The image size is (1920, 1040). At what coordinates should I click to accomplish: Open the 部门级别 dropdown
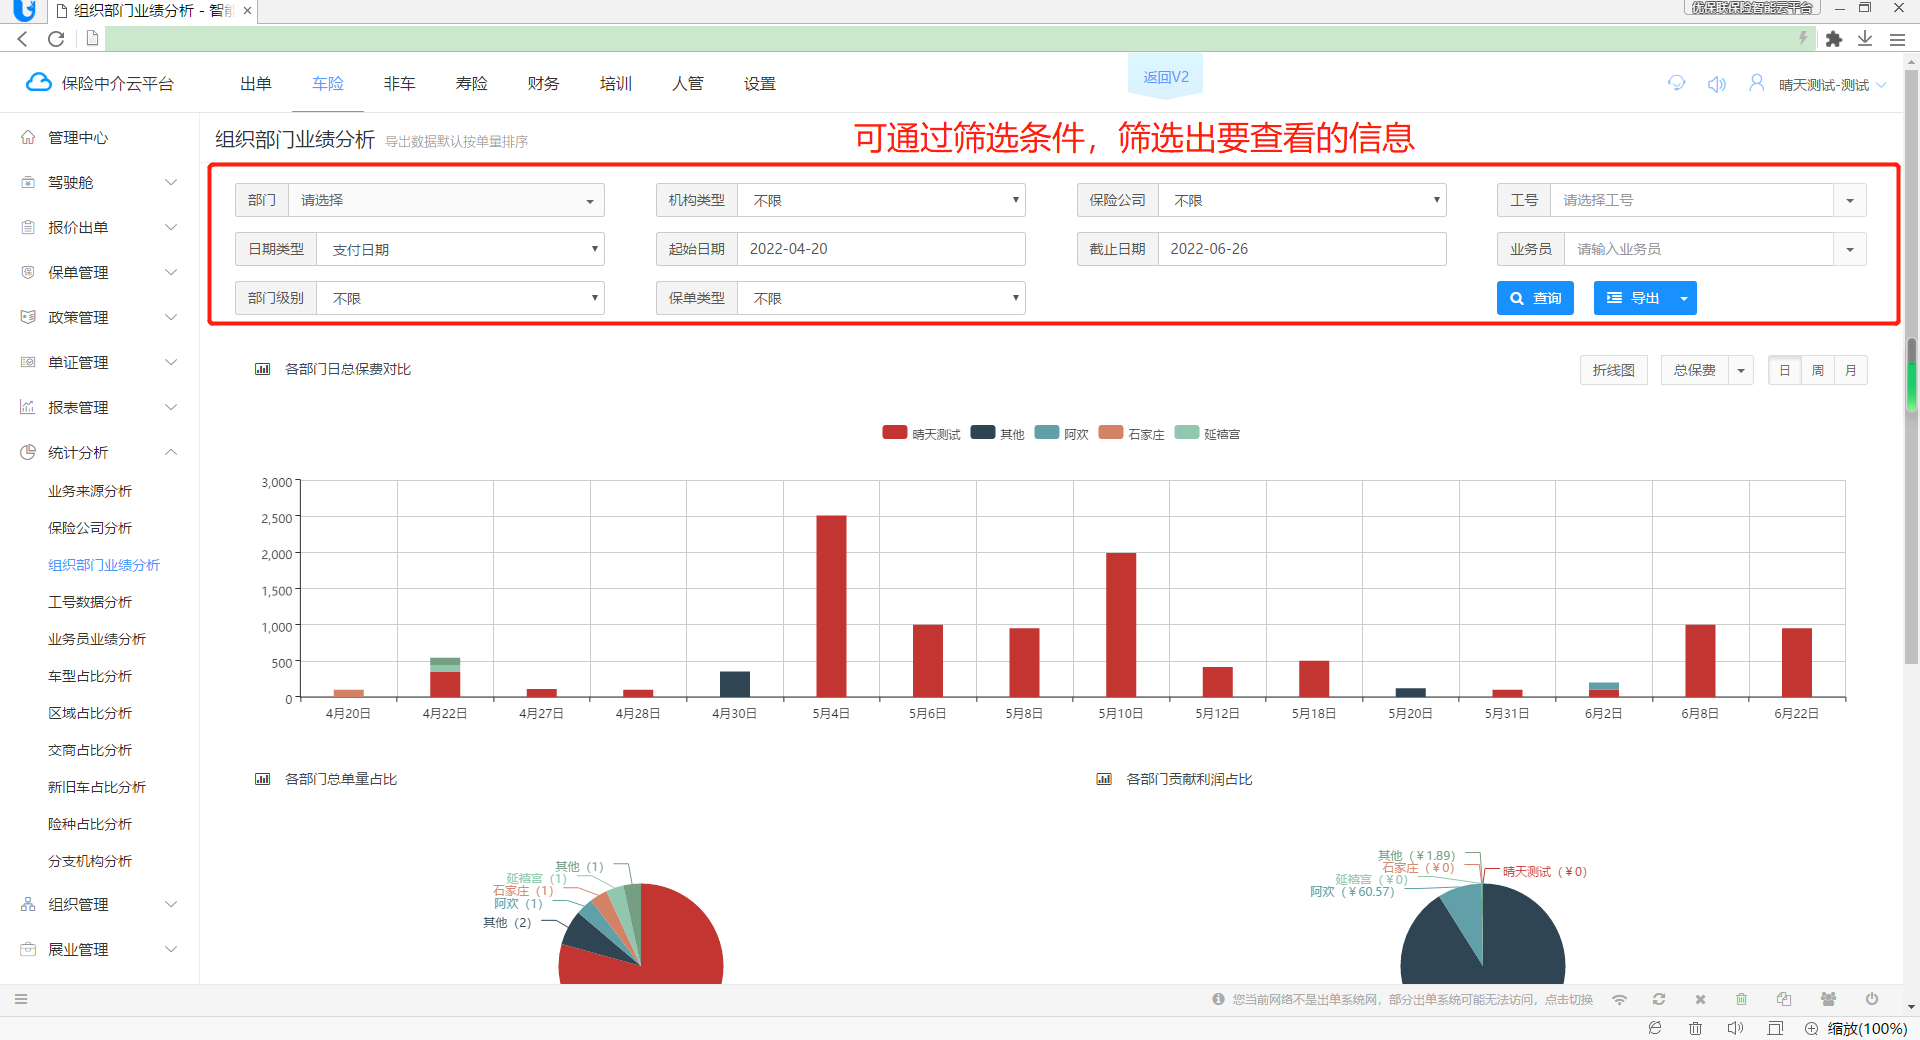(460, 298)
